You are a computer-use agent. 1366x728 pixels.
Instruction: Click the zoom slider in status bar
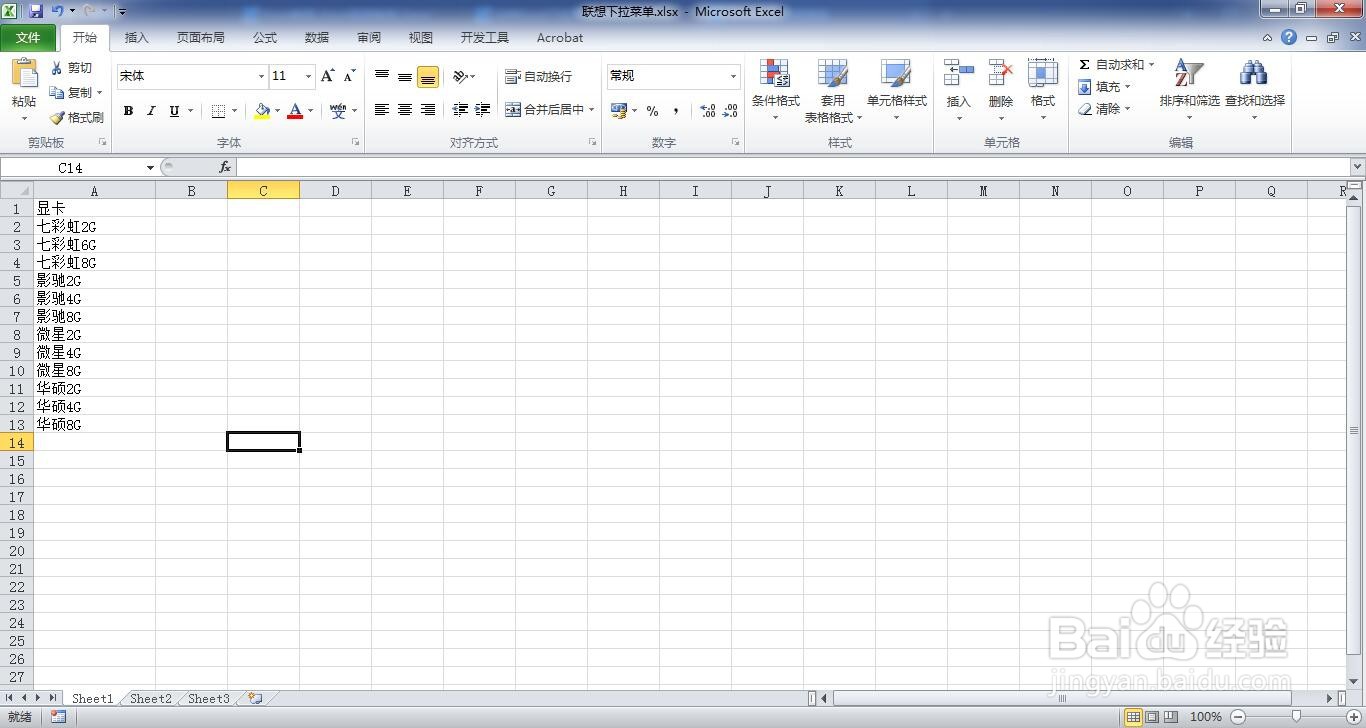pos(1297,717)
